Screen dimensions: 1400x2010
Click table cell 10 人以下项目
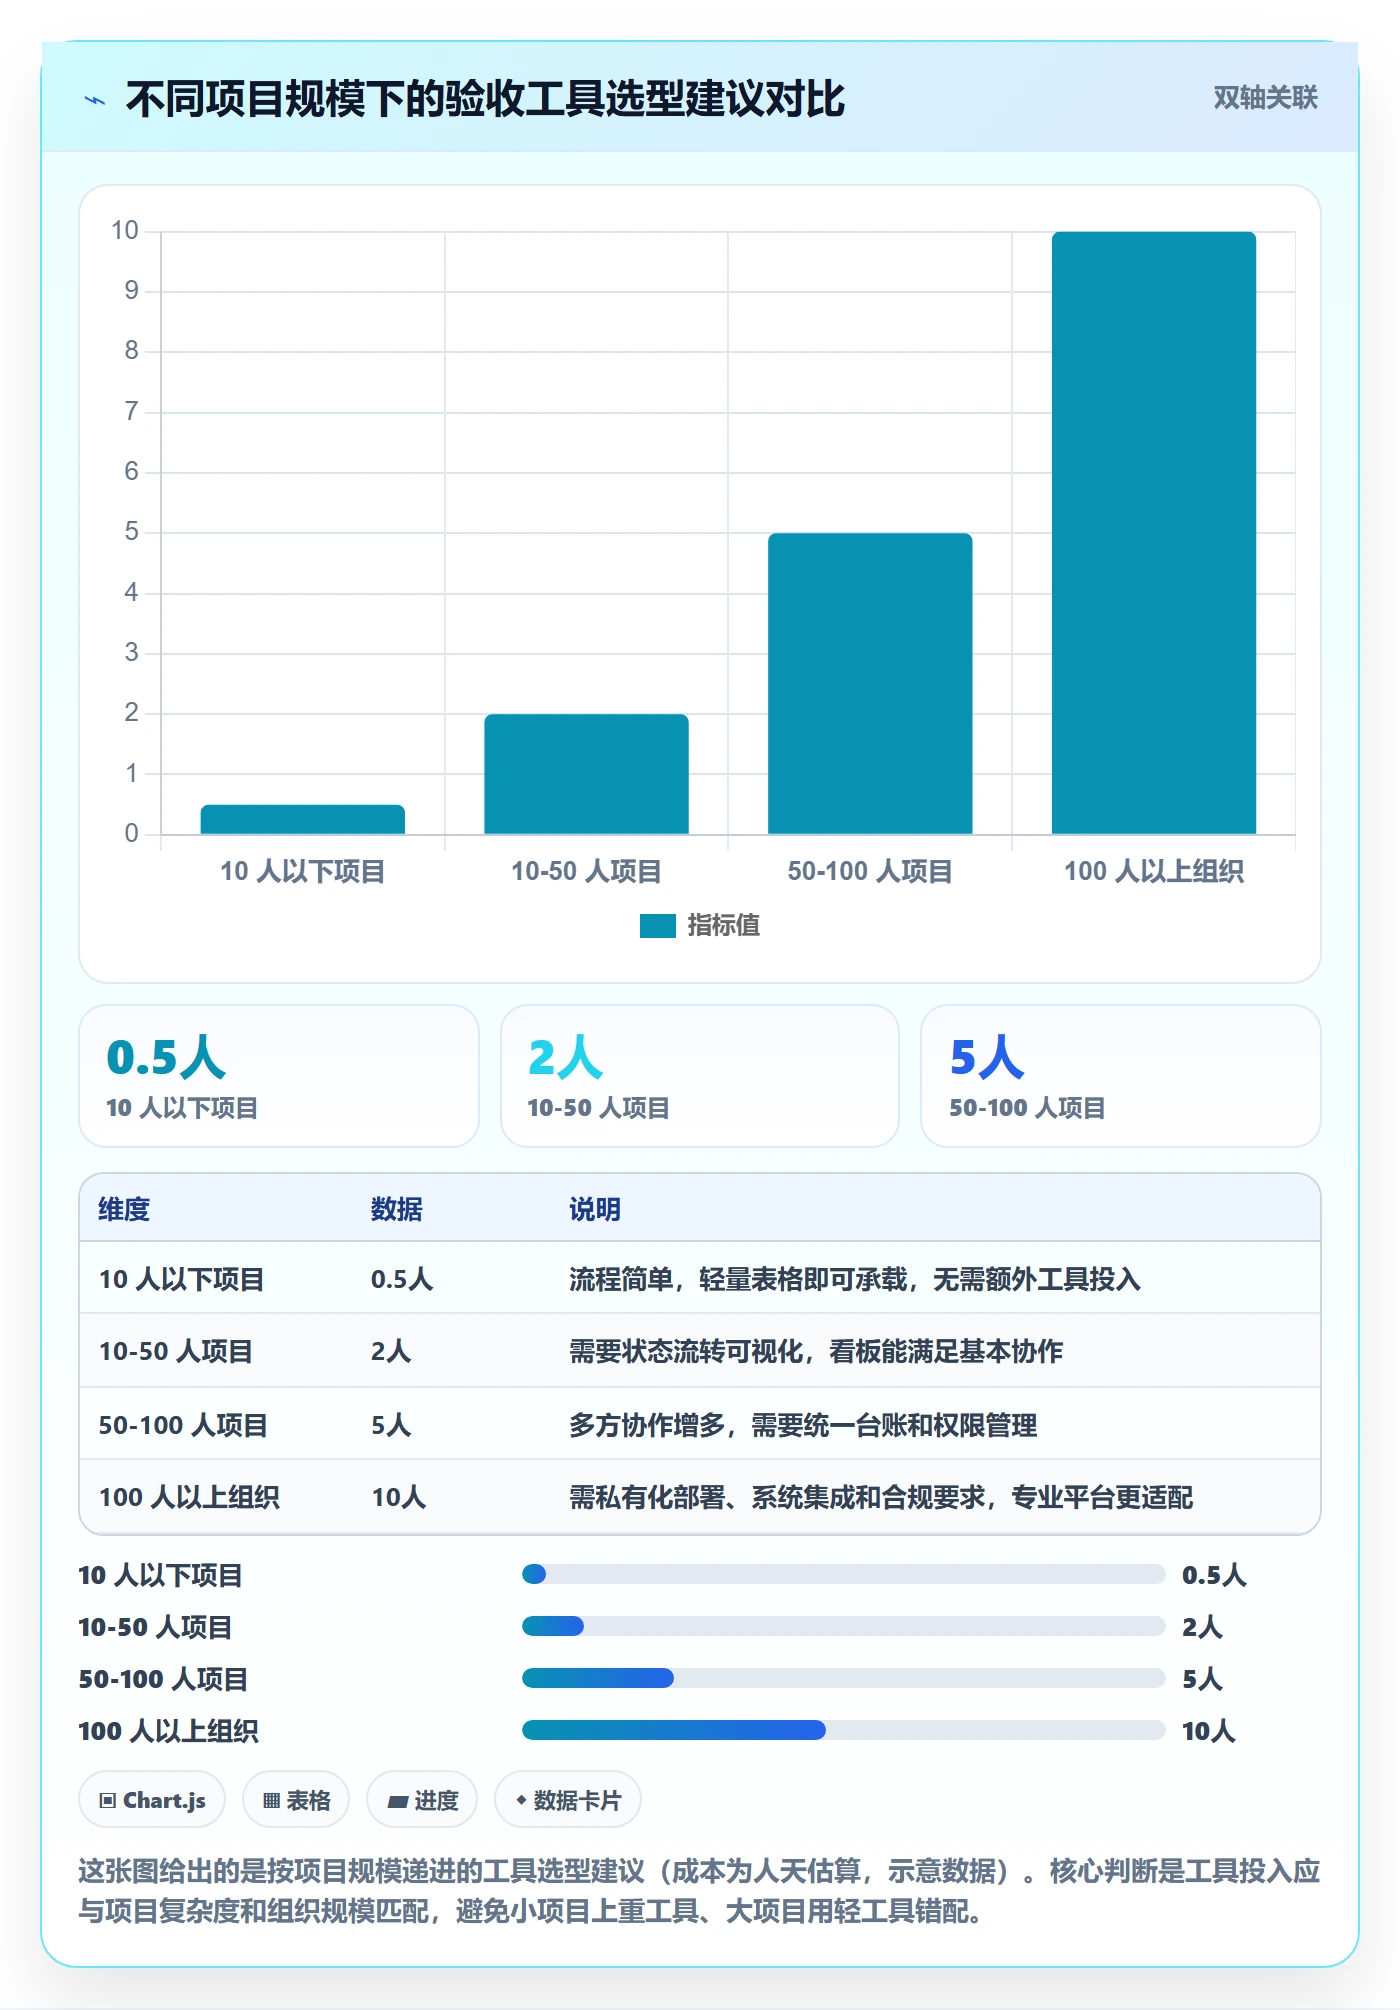(x=181, y=1279)
